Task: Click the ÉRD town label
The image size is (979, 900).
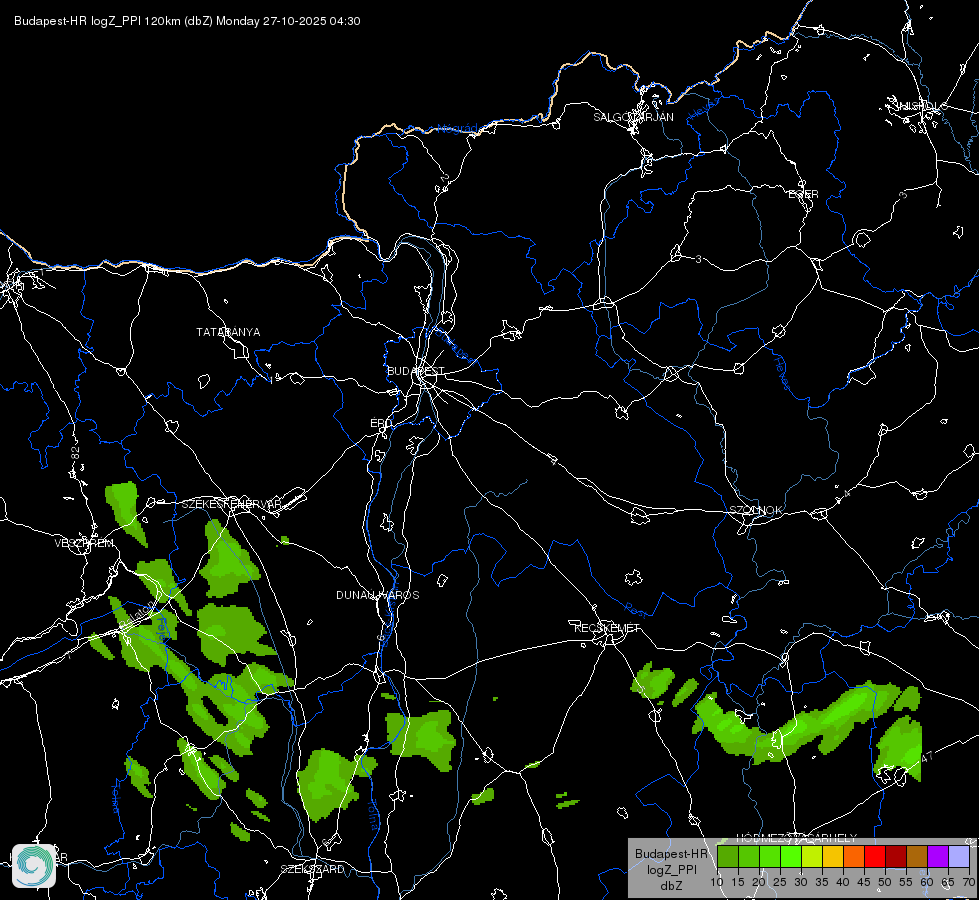Action: pyautogui.click(x=381, y=423)
